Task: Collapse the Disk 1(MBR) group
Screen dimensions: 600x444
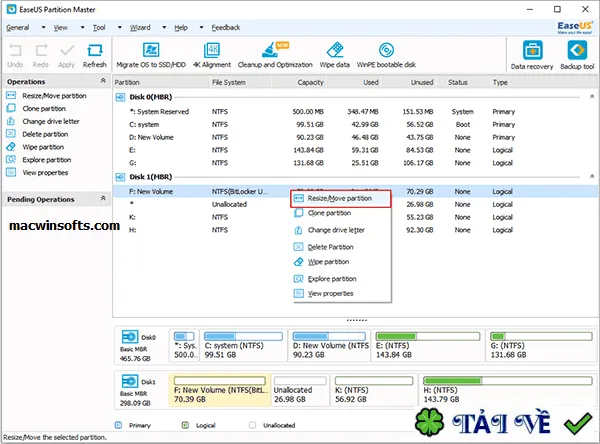Action: pos(592,176)
